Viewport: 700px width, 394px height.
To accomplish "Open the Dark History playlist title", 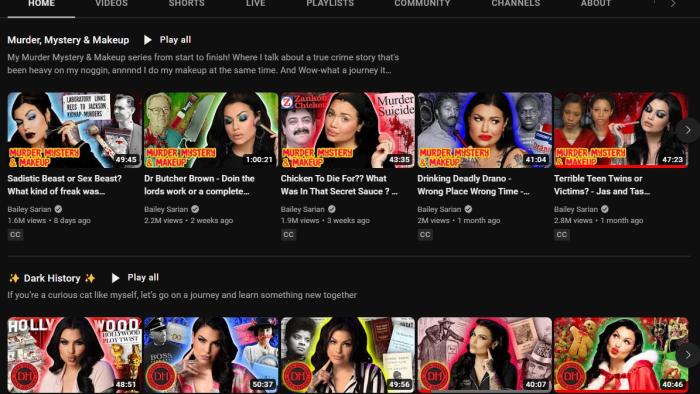I will 52,278.
